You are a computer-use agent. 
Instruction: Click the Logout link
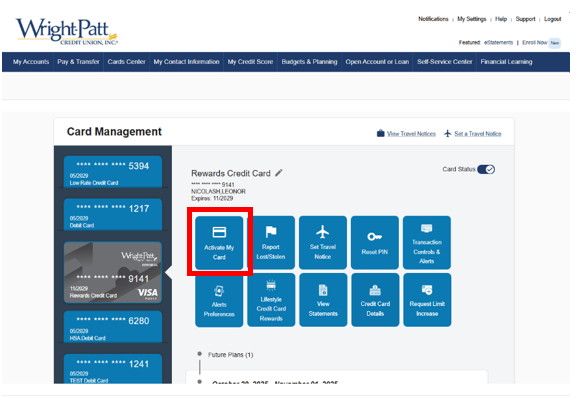(552, 19)
